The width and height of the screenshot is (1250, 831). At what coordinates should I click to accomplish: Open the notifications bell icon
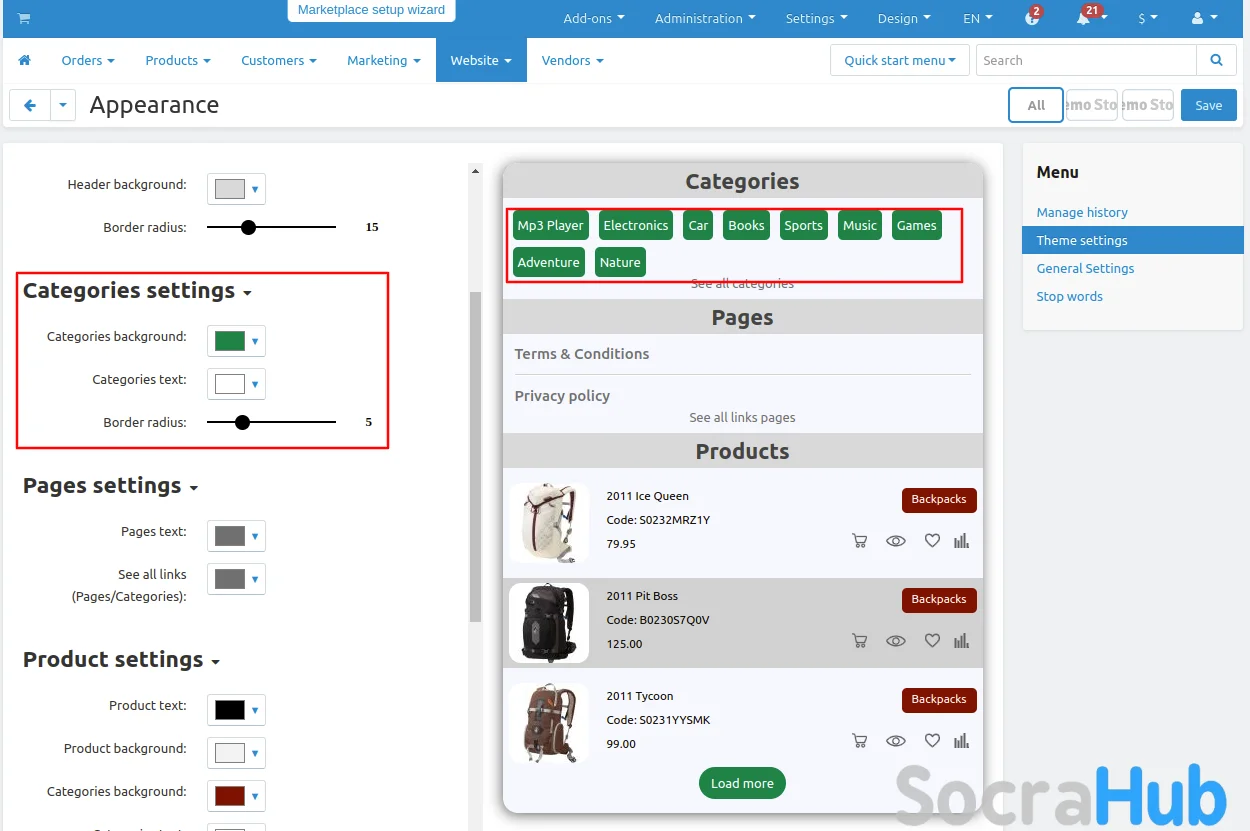1084,19
